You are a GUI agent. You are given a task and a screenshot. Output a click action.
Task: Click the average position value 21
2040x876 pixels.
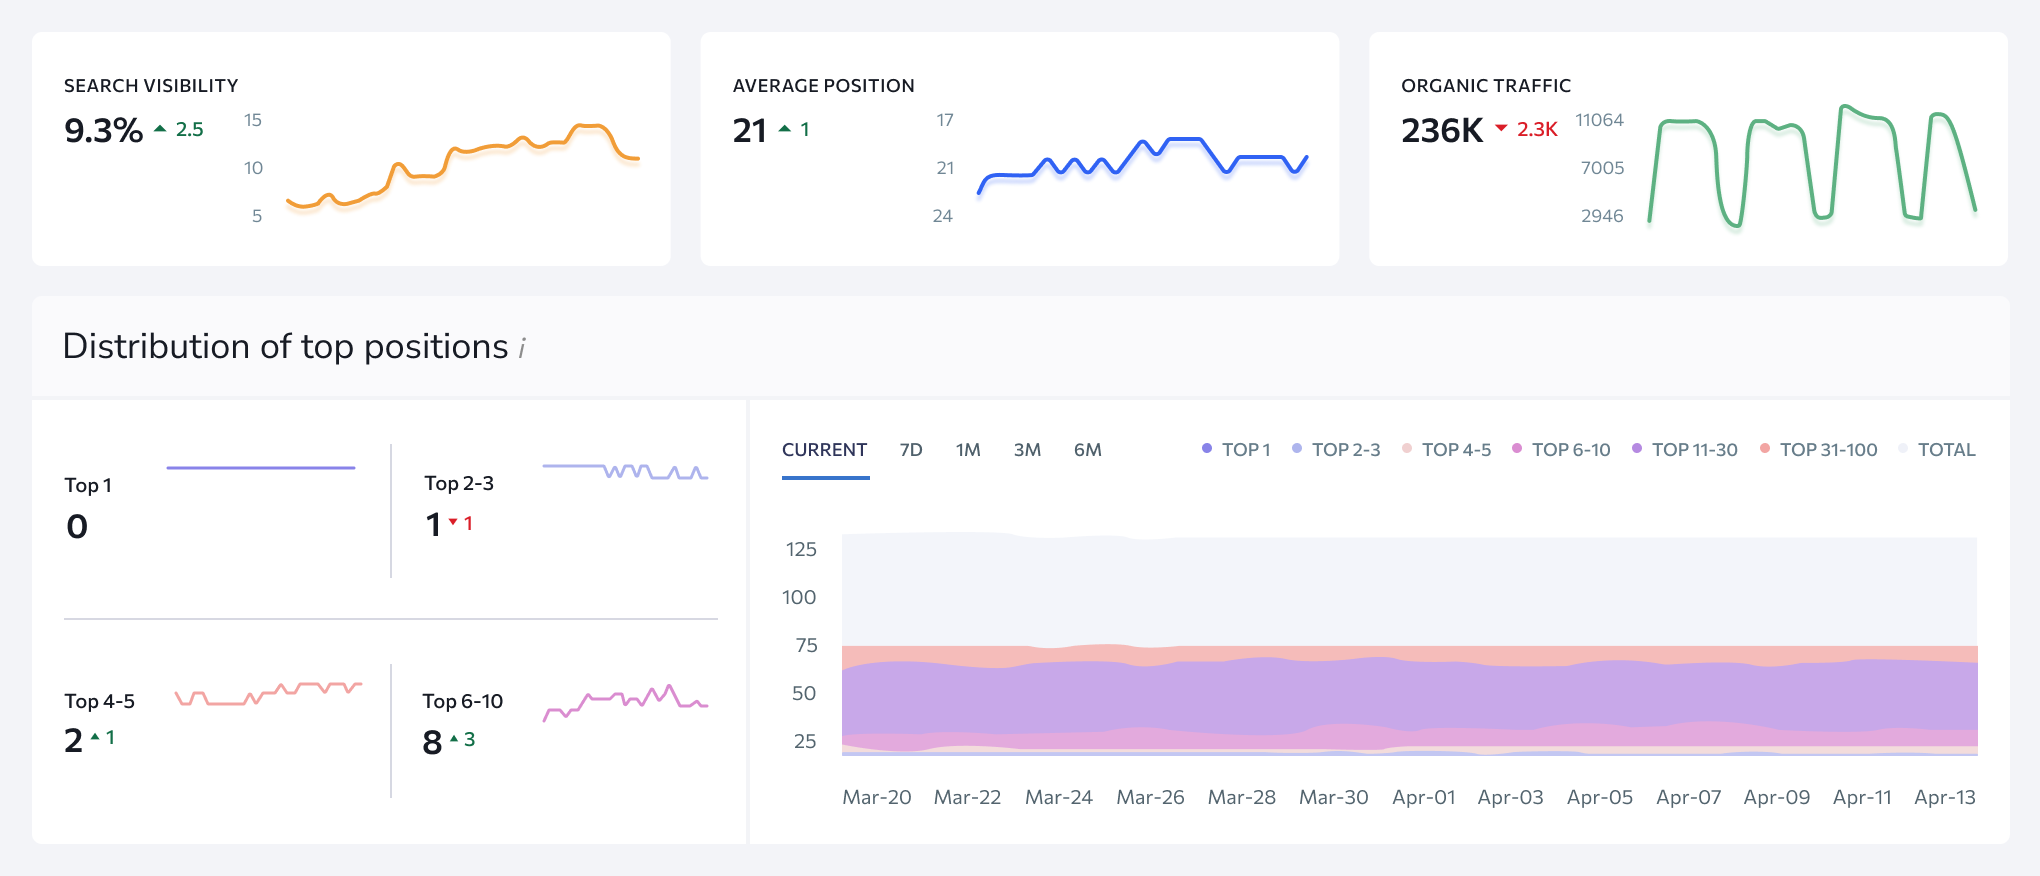click(750, 130)
